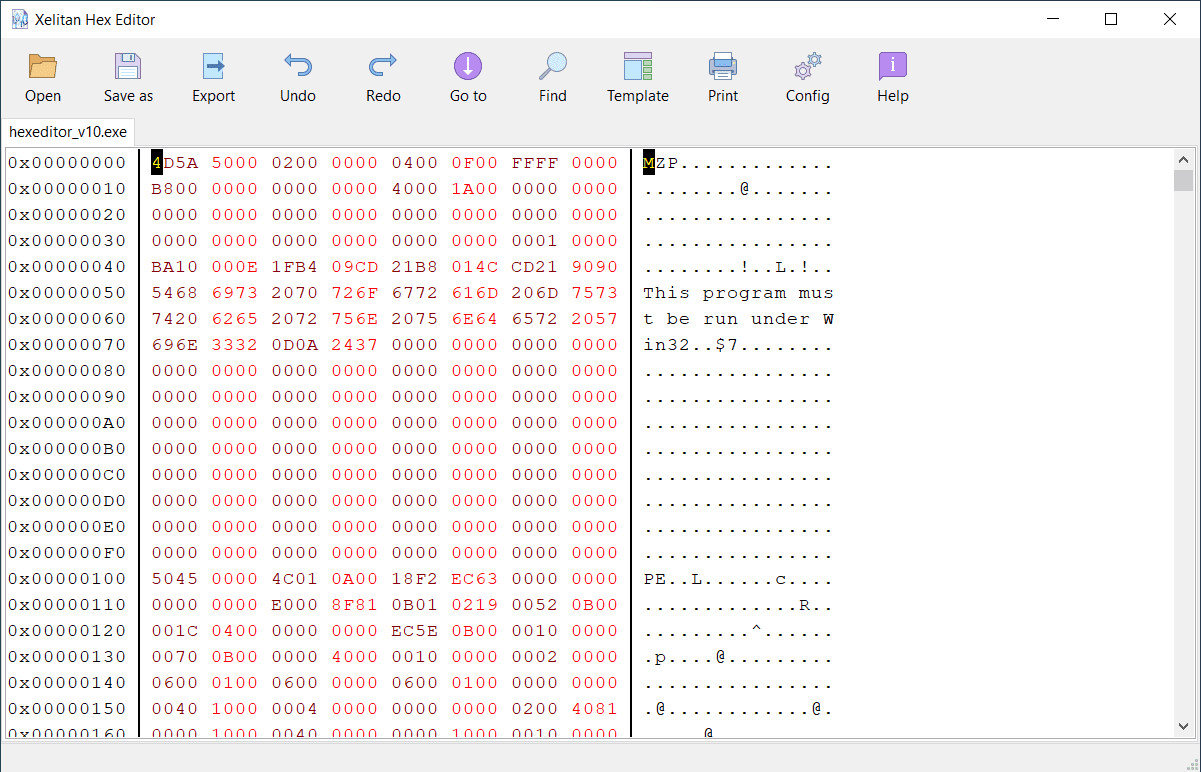Click the offset 0x00000000 label
The image size is (1201, 772).
67,163
